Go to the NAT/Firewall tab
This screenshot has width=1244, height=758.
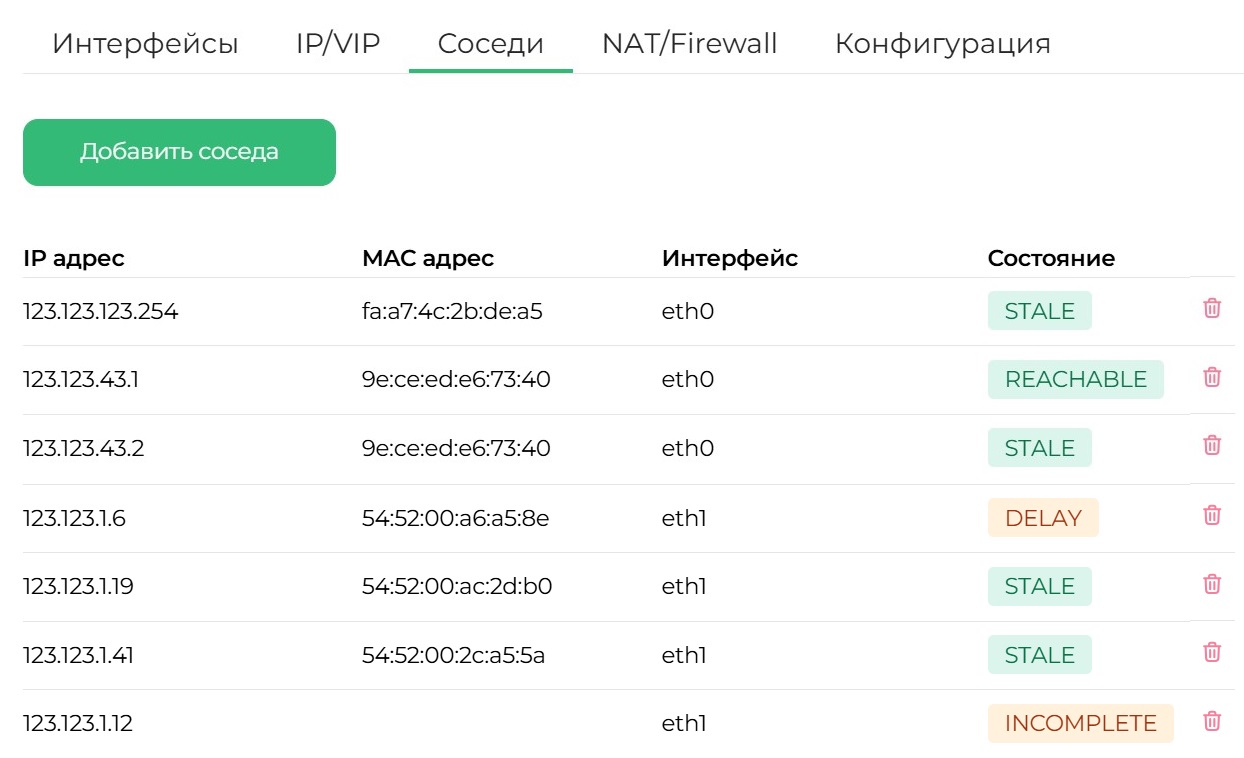pyautogui.click(x=689, y=44)
